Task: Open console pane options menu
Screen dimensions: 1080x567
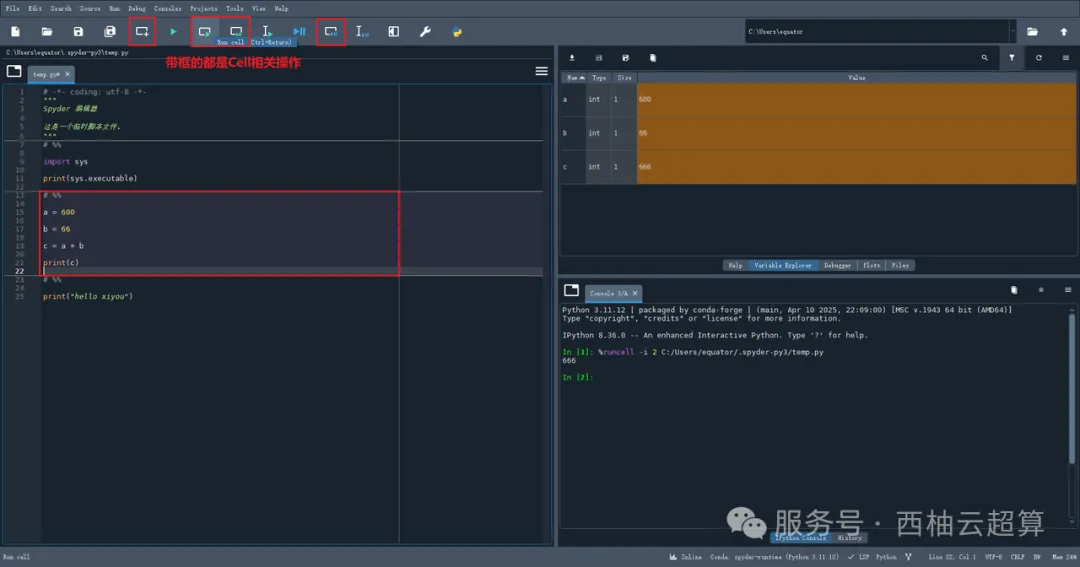Action: tap(1068, 290)
